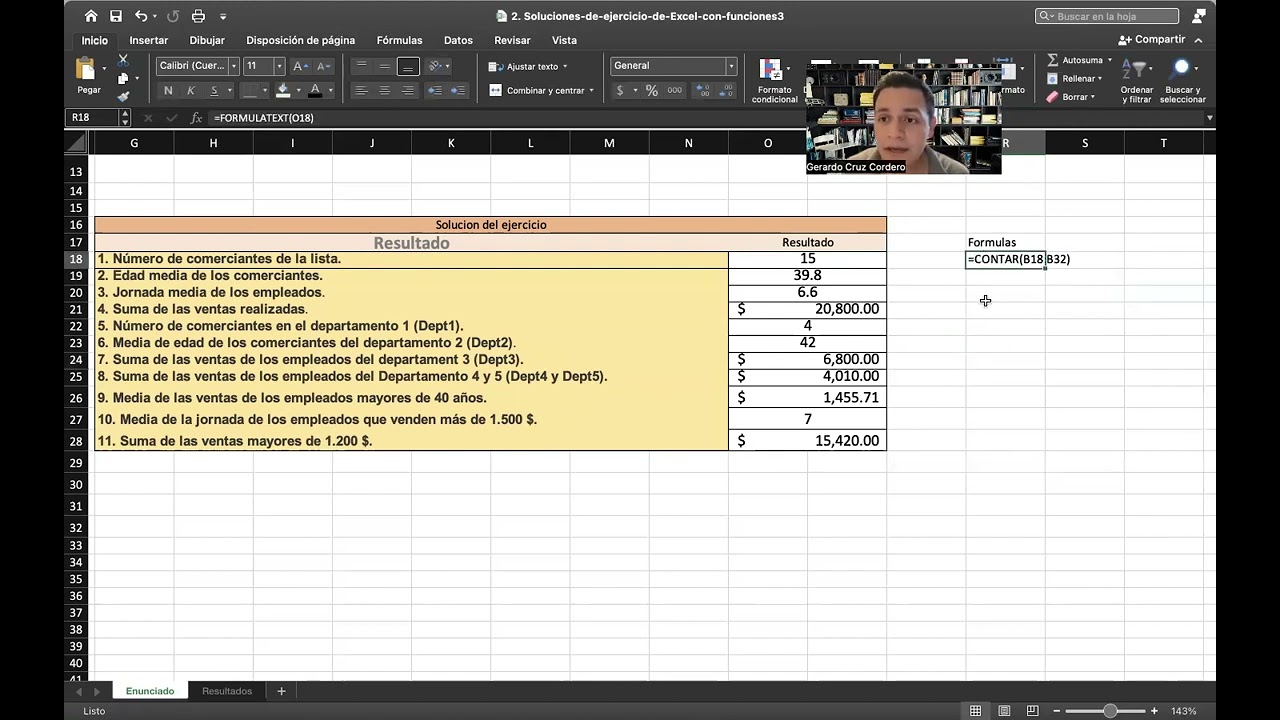Increase cell indent
The width and height of the screenshot is (1280, 720).
click(x=458, y=90)
